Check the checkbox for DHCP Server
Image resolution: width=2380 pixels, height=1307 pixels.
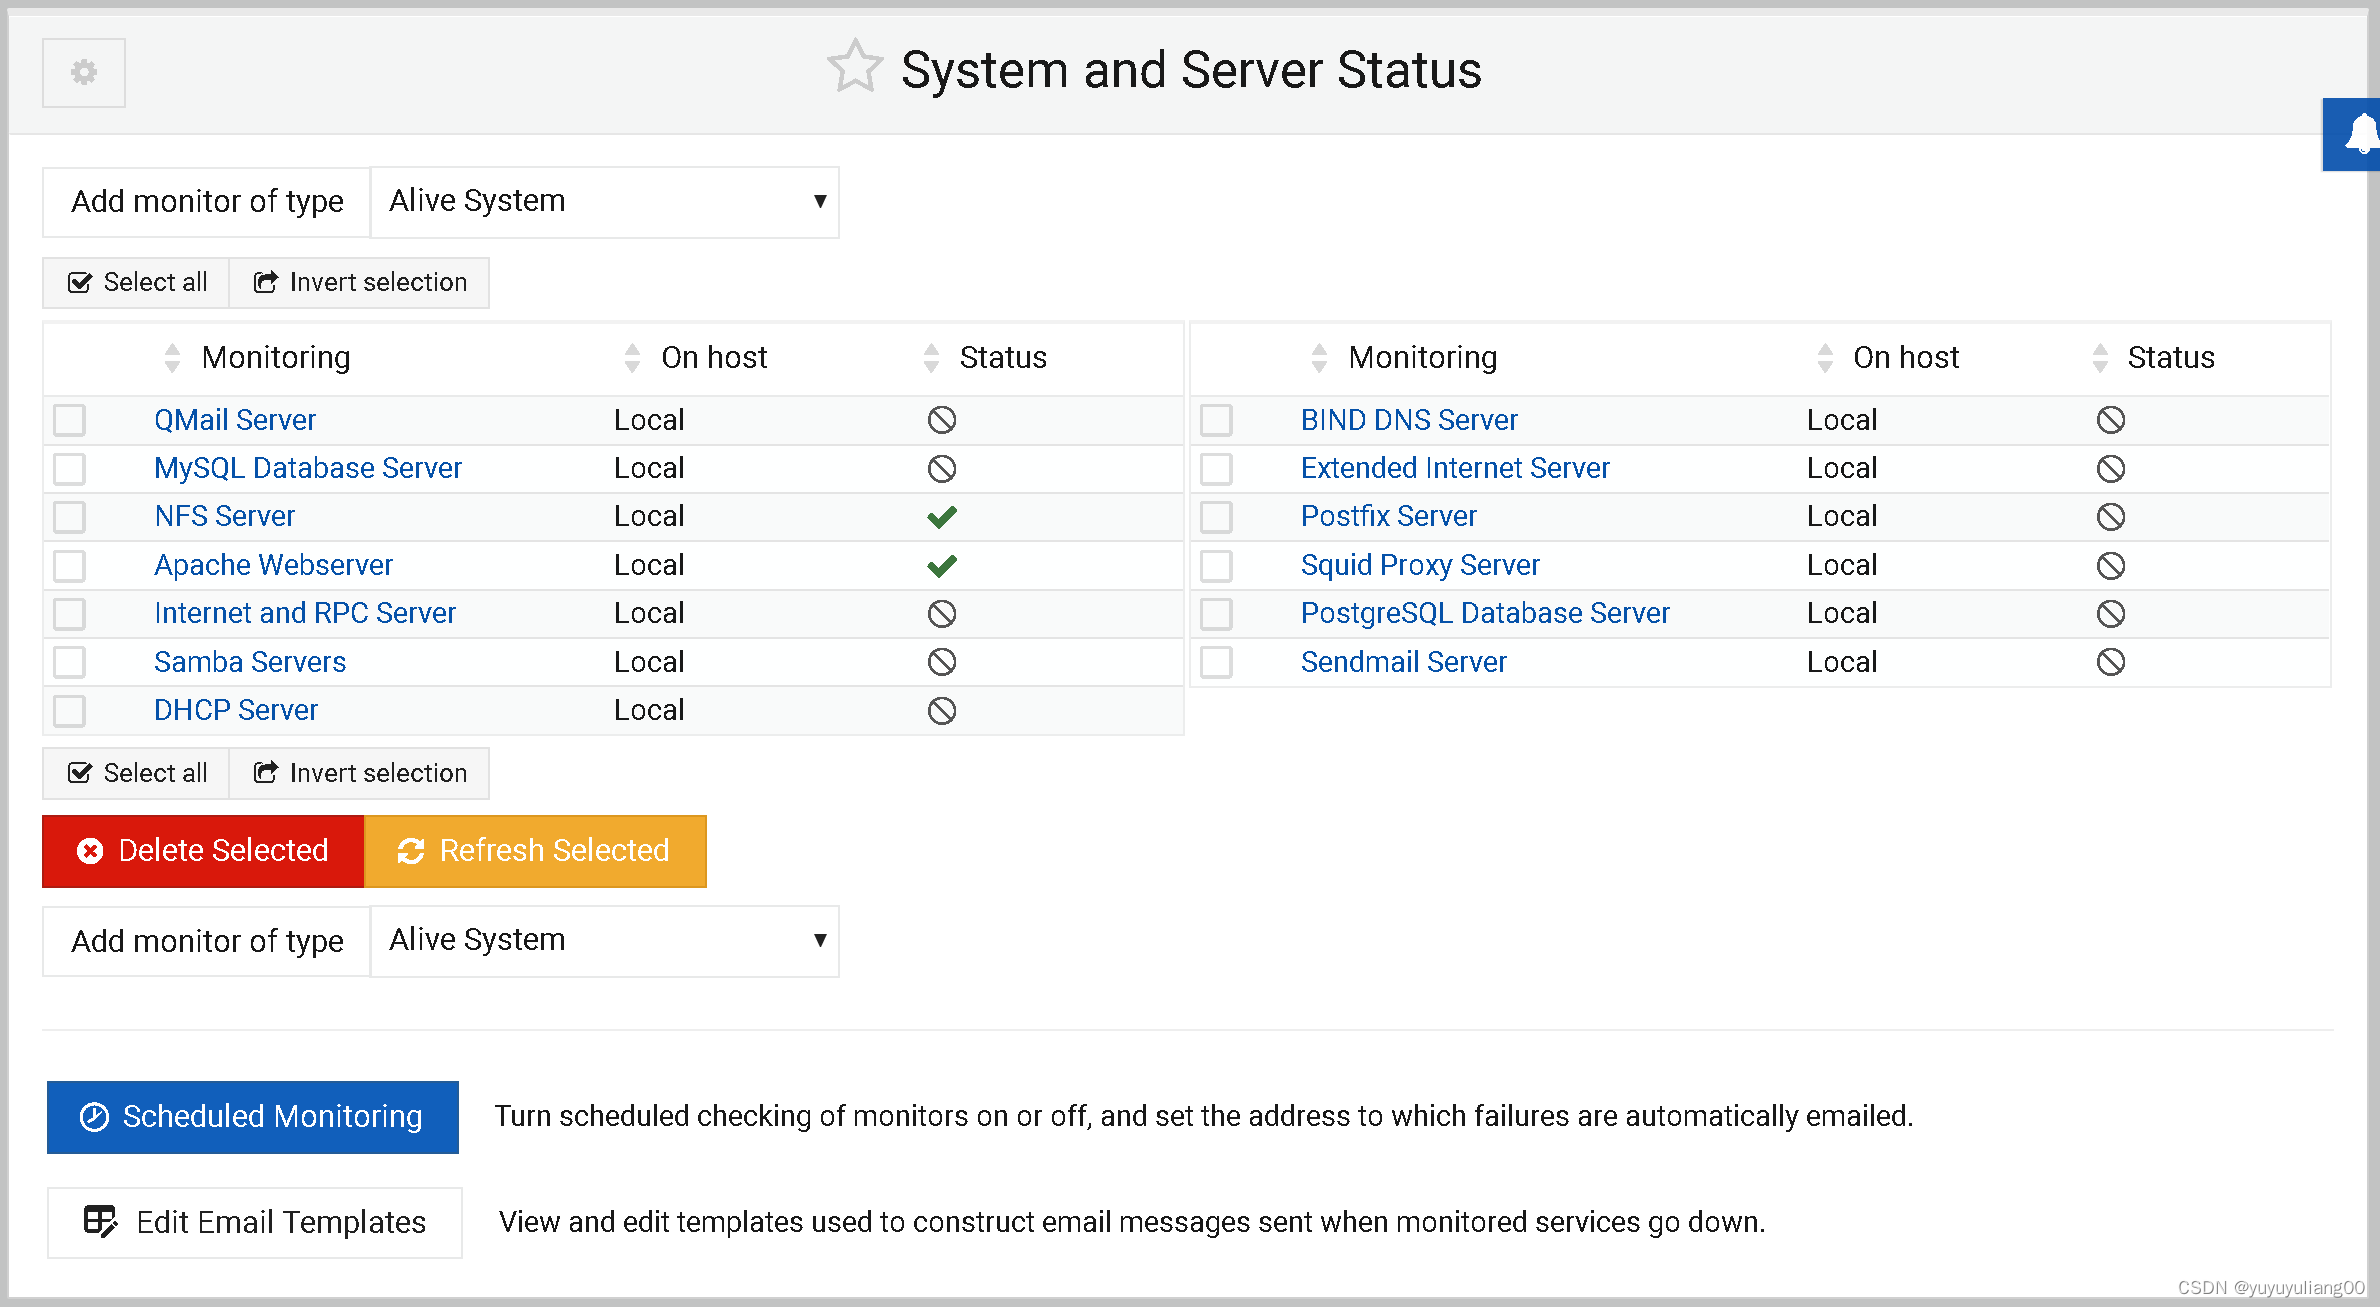(x=69, y=710)
